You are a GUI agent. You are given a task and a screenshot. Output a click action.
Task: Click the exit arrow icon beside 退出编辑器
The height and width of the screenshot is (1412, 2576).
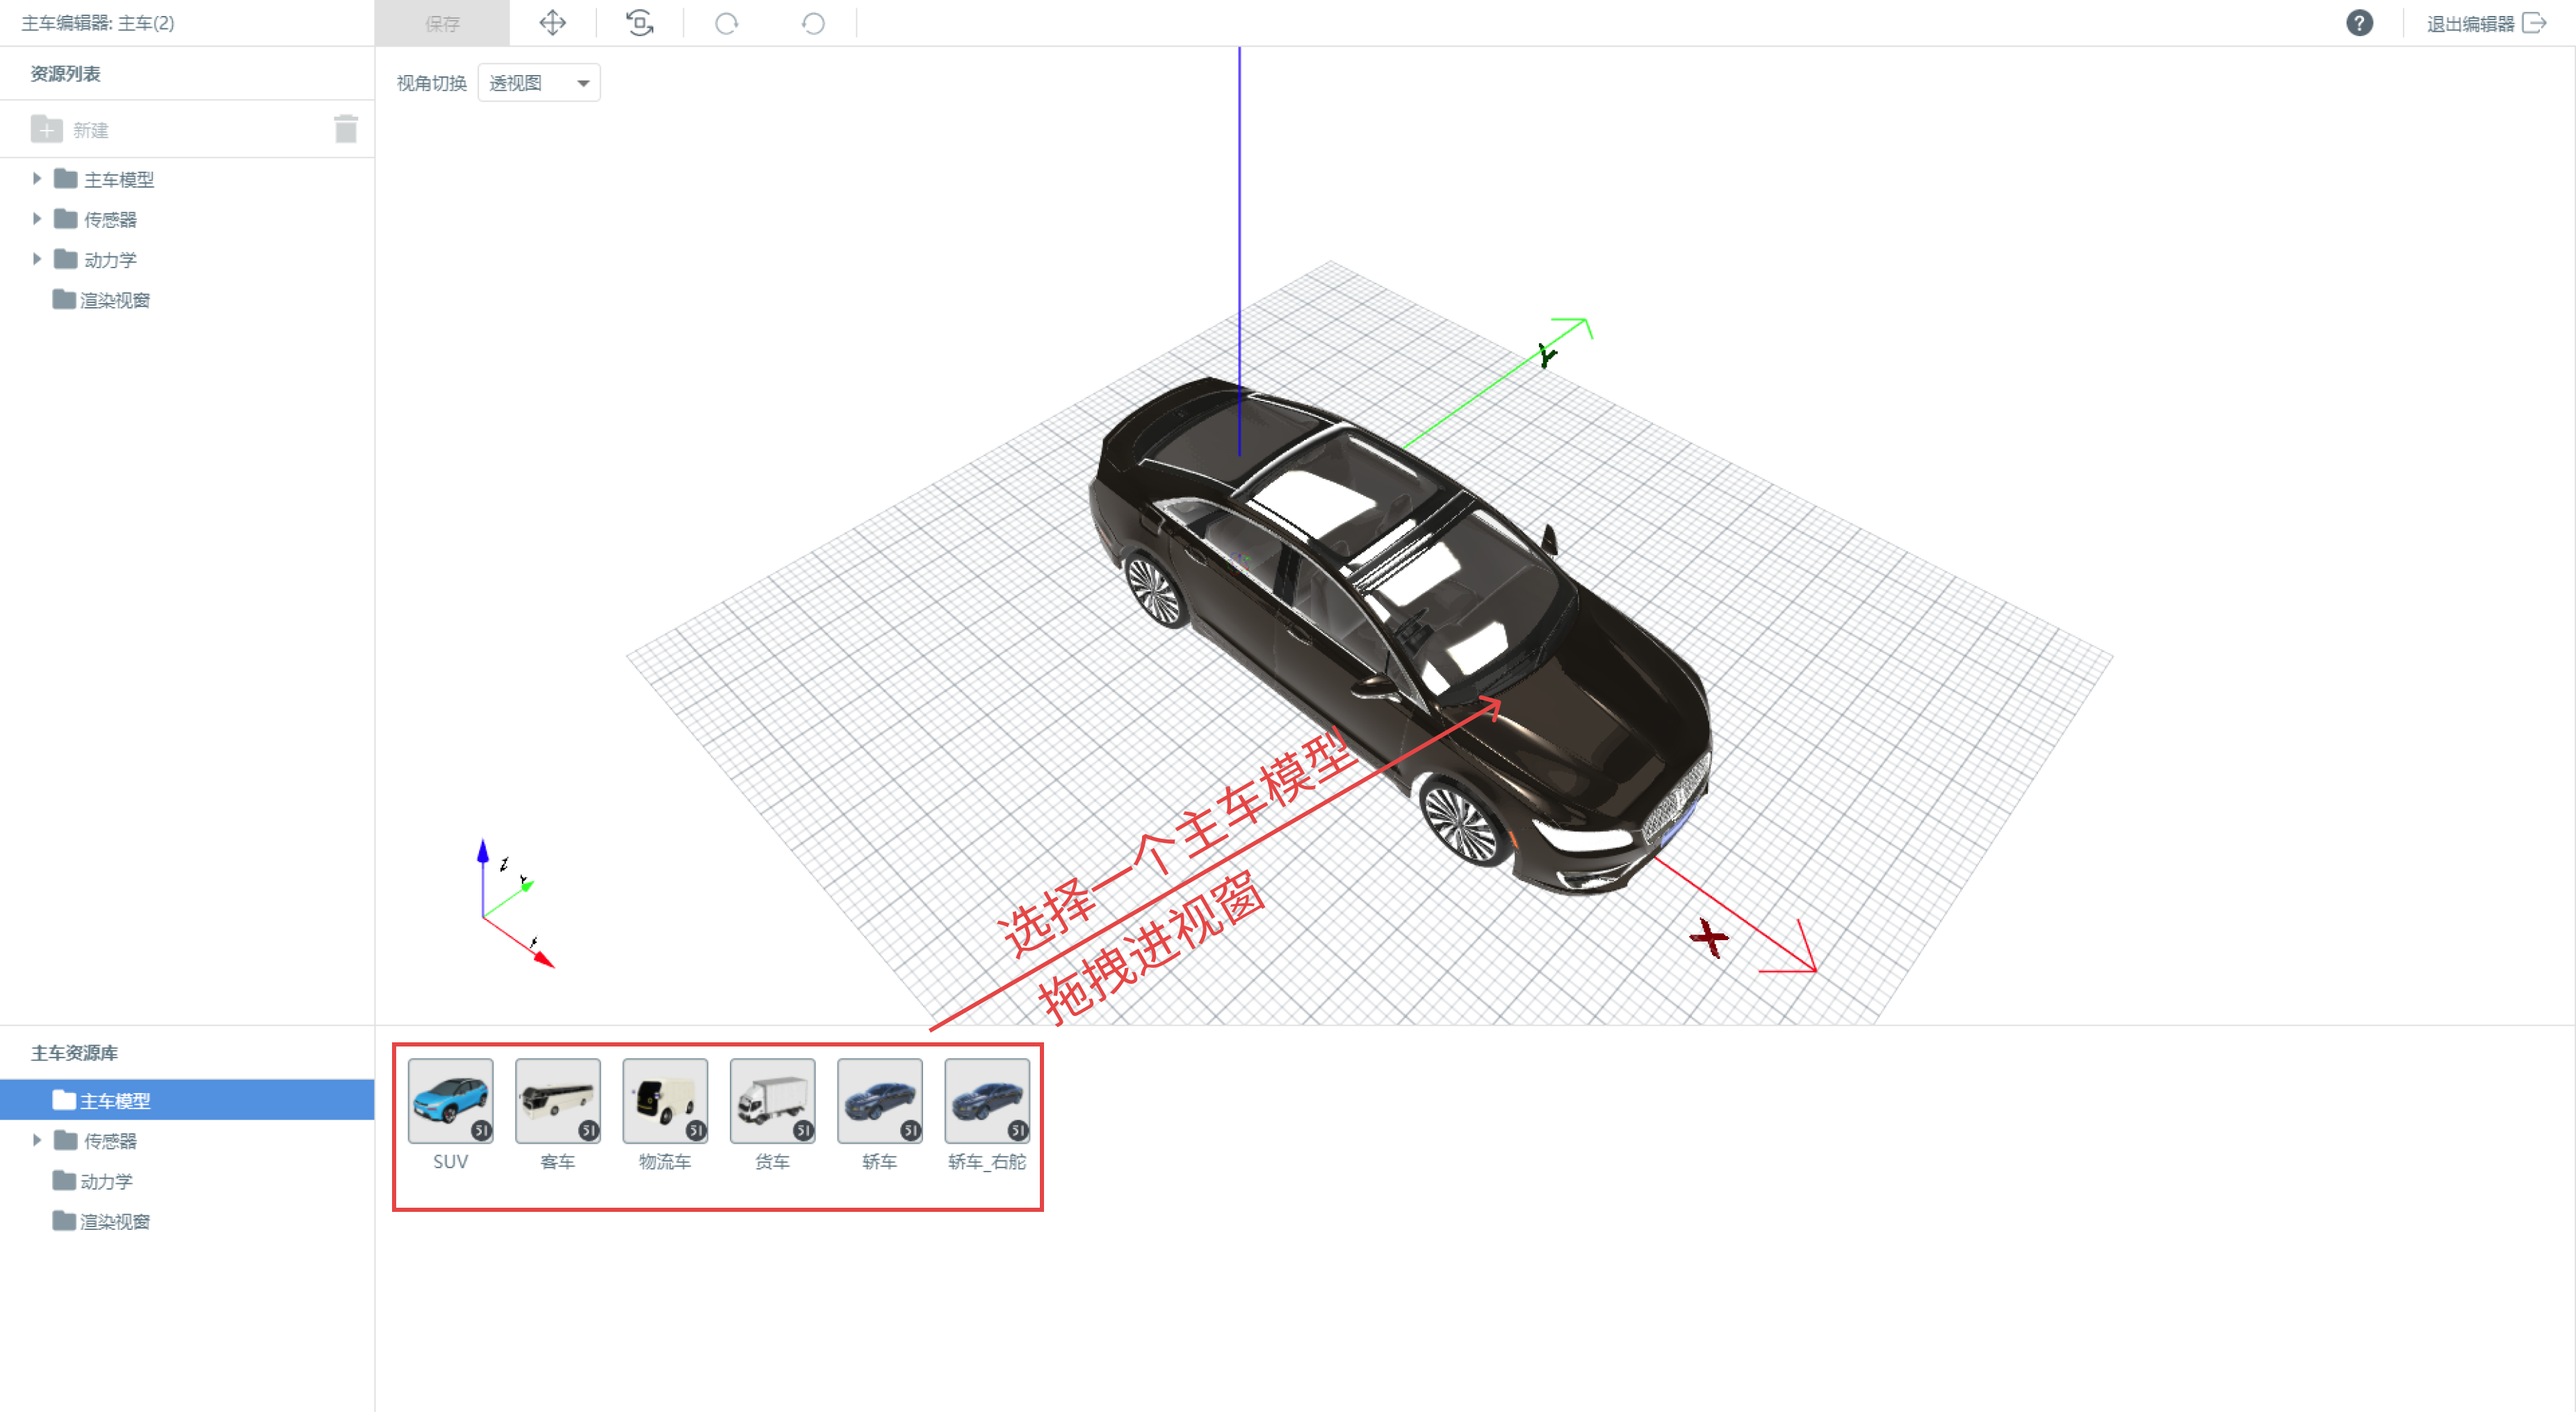(x=2534, y=23)
